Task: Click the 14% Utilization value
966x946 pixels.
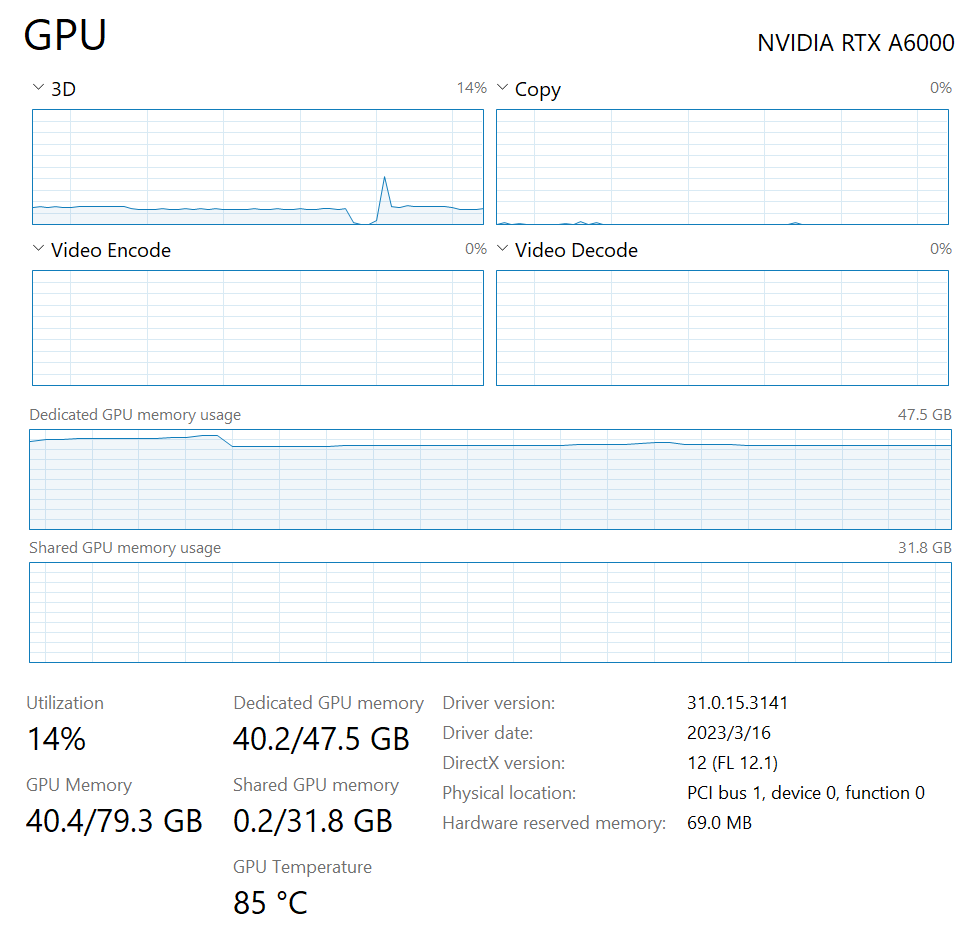Action: point(56,739)
